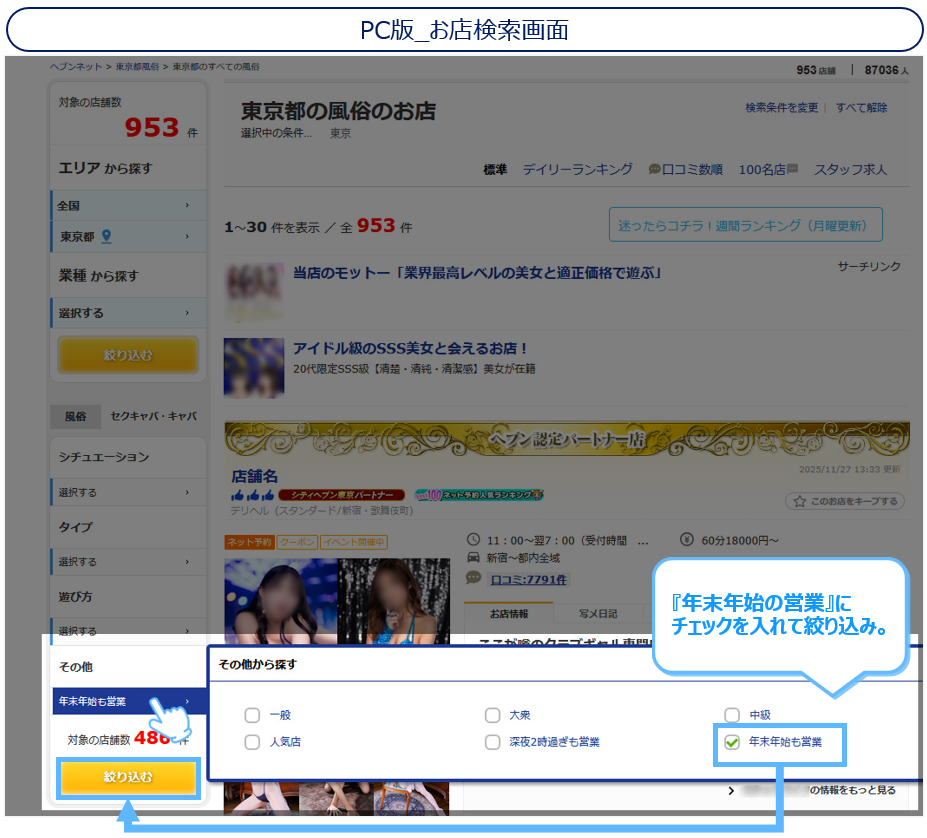The width and height of the screenshot is (927, 838).
Task: Open the 口コミ数順 sort tab
Action: click(x=685, y=170)
